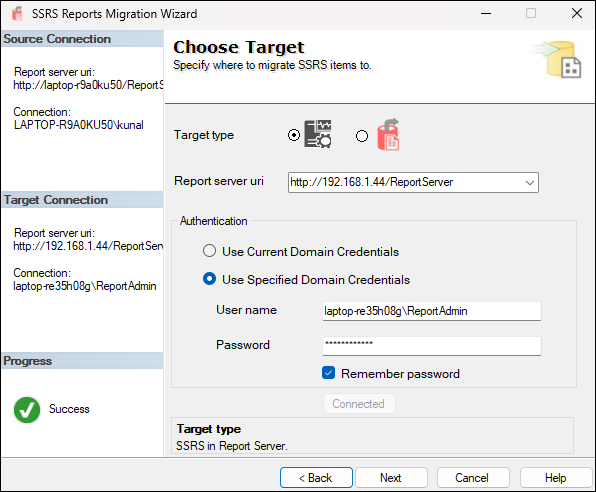Select Use Current Domain Credentials option
The height and width of the screenshot is (492, 596).
coord(209,251)
